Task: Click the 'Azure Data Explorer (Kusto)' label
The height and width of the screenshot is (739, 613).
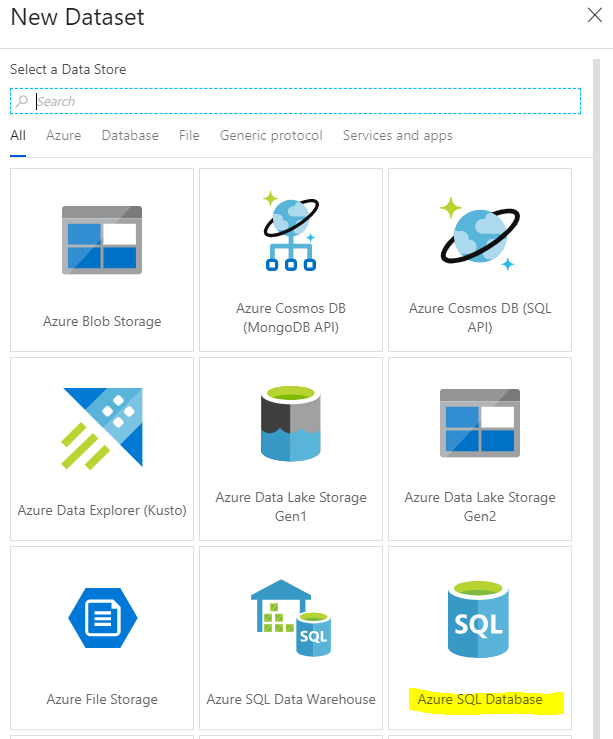Action: (102, 510)
